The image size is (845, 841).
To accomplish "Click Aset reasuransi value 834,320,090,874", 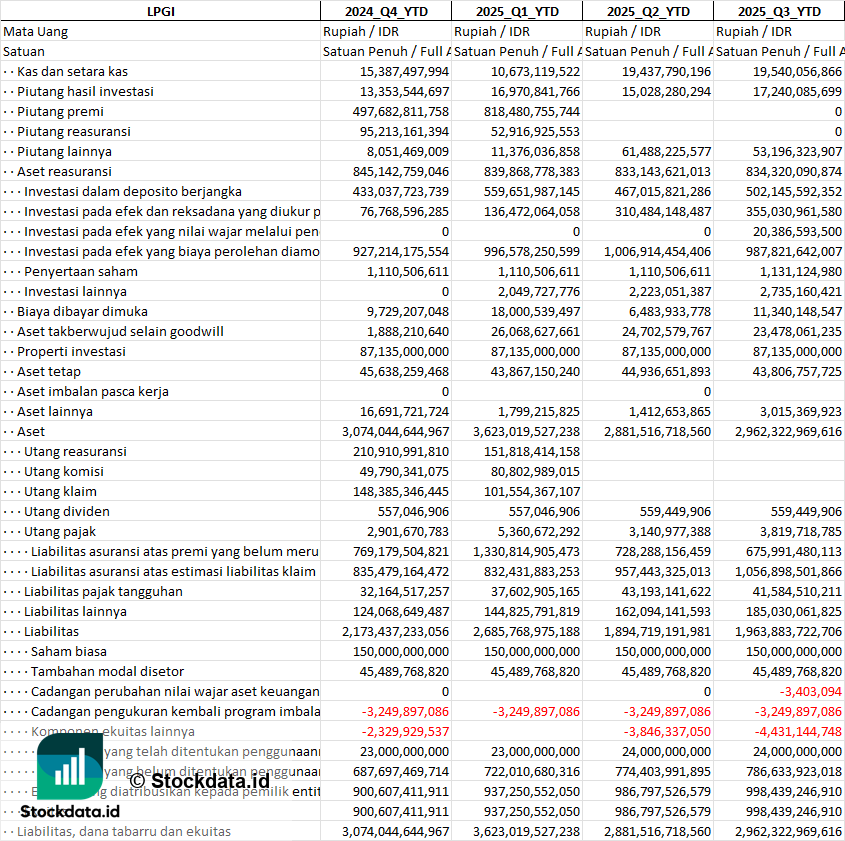I will click(793, 171).
